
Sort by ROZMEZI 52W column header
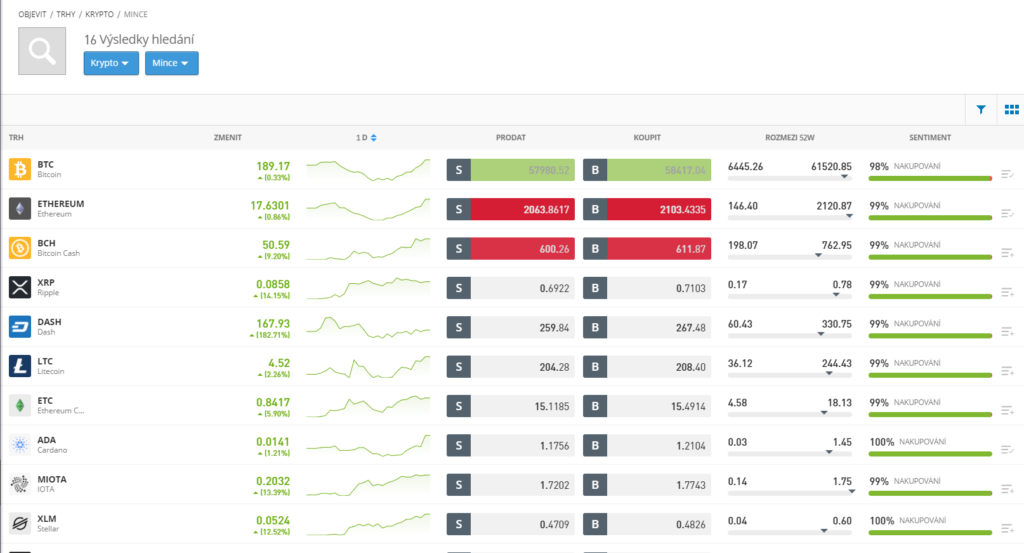tap(790, 138)
